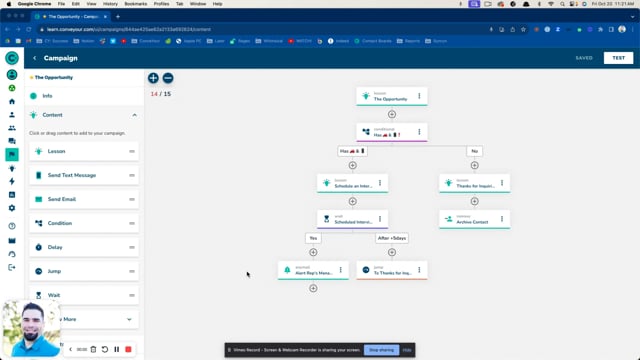This screenshot has height=360, width=640.
Task: Open options menu of Schedule an Interview node
Action: tap(380, 183)
